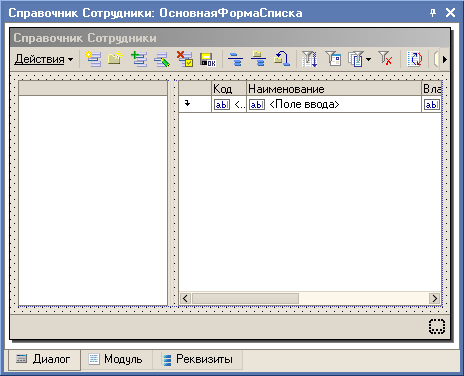Click the Hierarchical view icon
464x376 pixels.
pyautogui.click(x=235, y=59)
